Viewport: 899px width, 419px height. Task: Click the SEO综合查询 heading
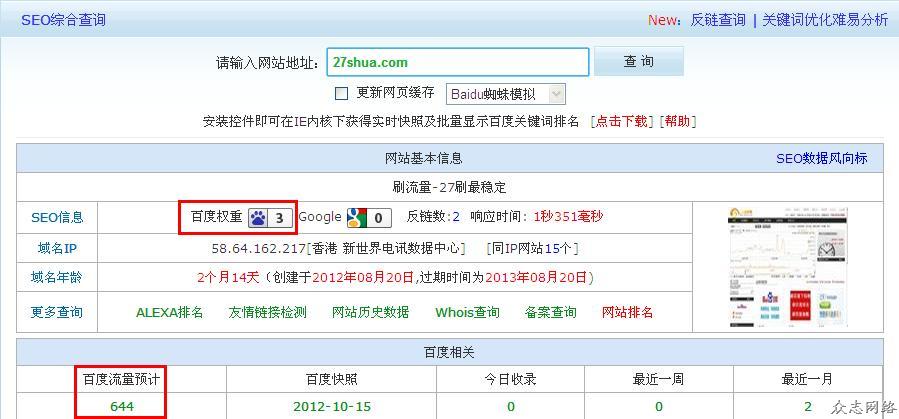tap(64, 20)
